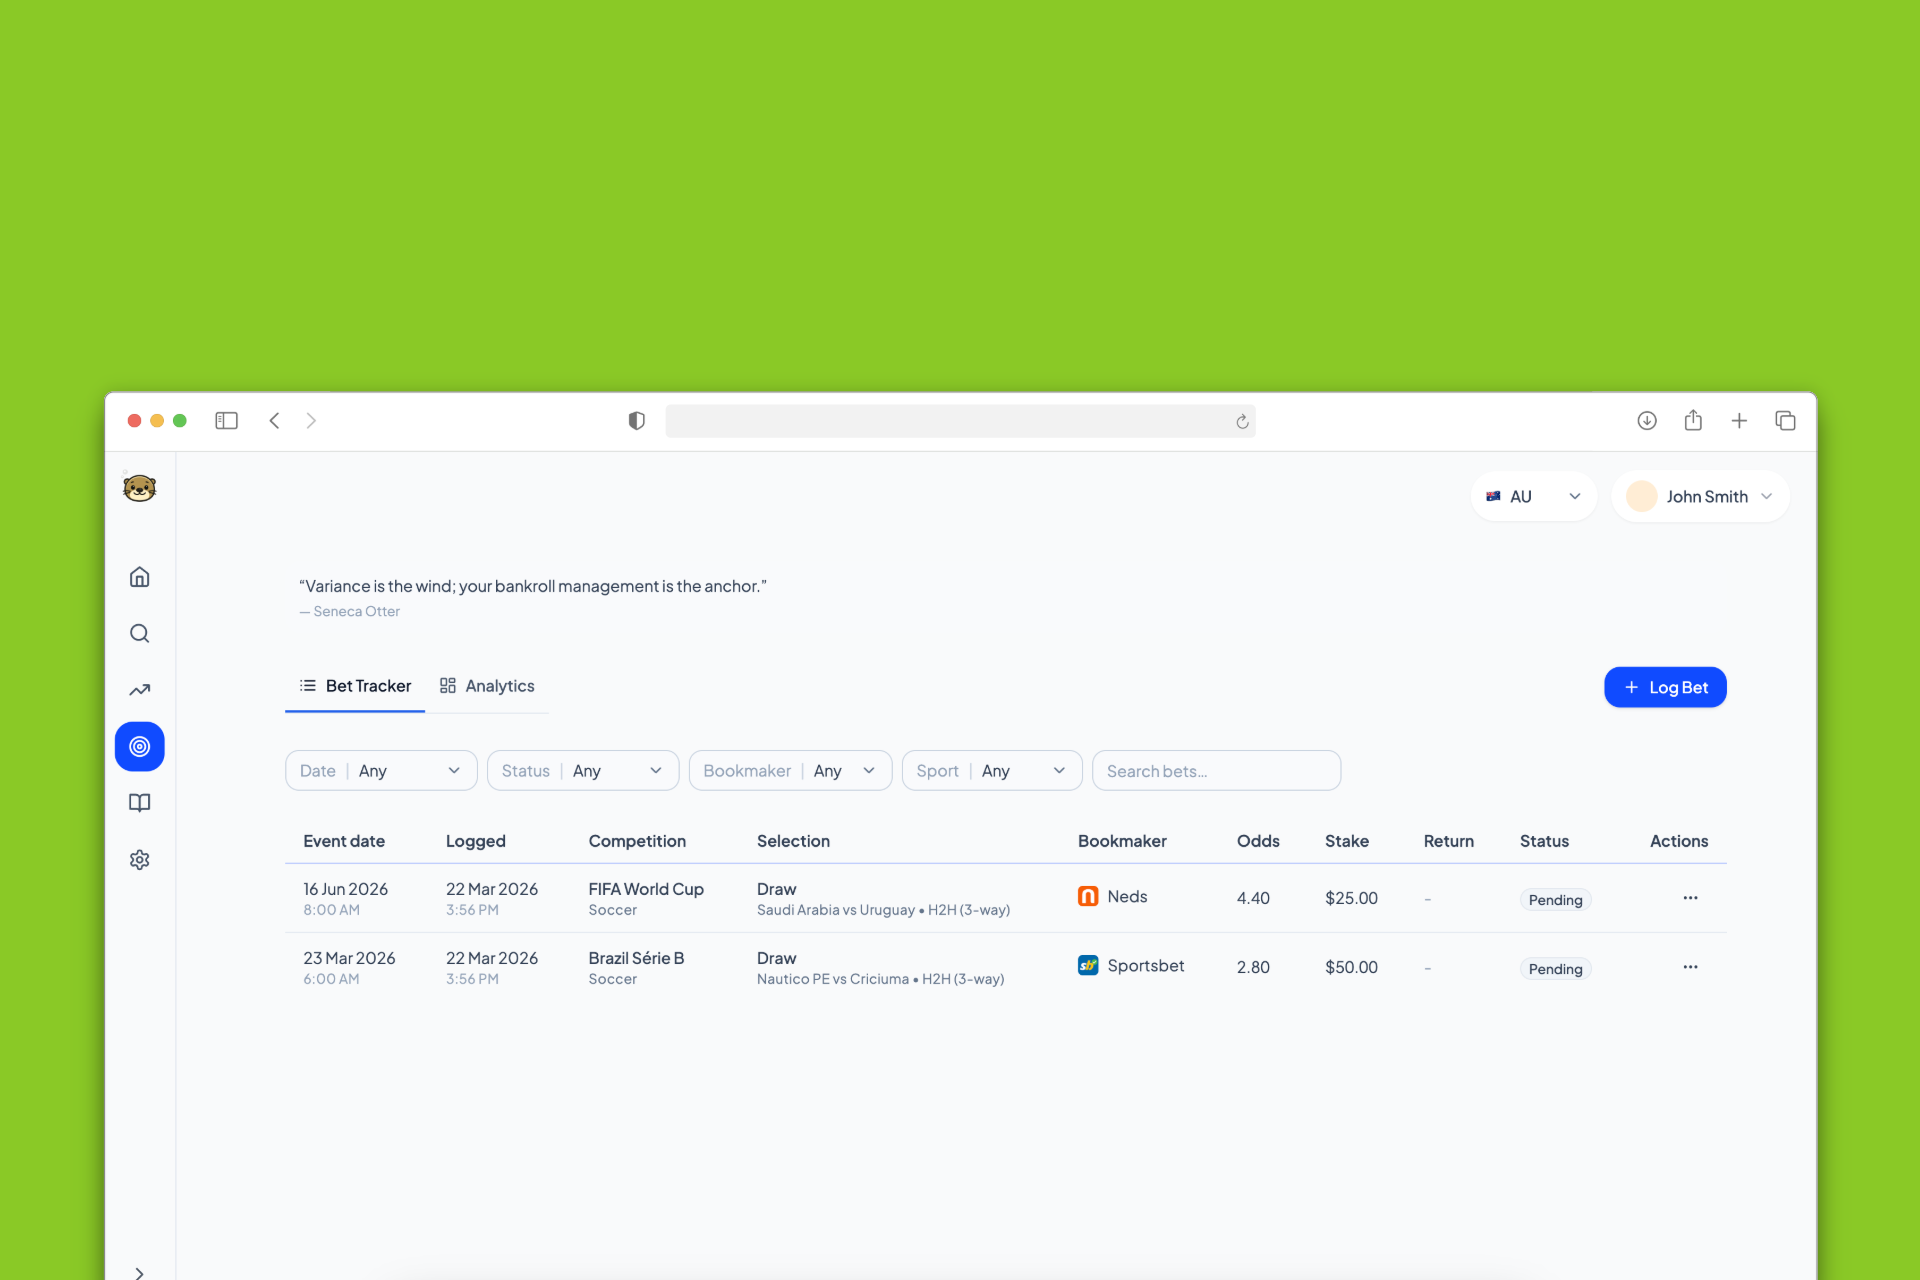Click the browser reload page icon
Image resolution: width=1920 pixels, height=1280 pixels.
point(1242,422)
